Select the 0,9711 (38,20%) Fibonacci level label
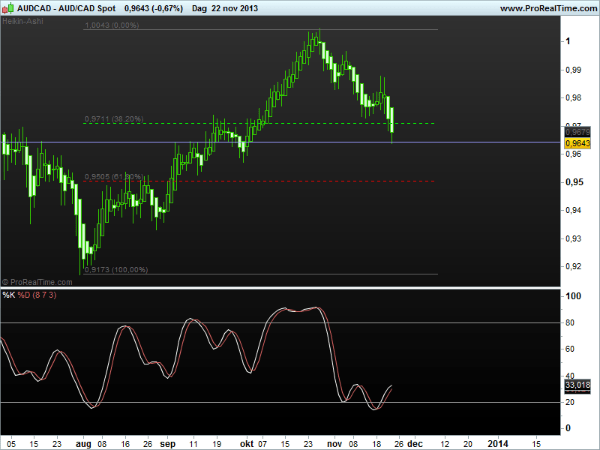Screen dimensions: 600x450 114,119
